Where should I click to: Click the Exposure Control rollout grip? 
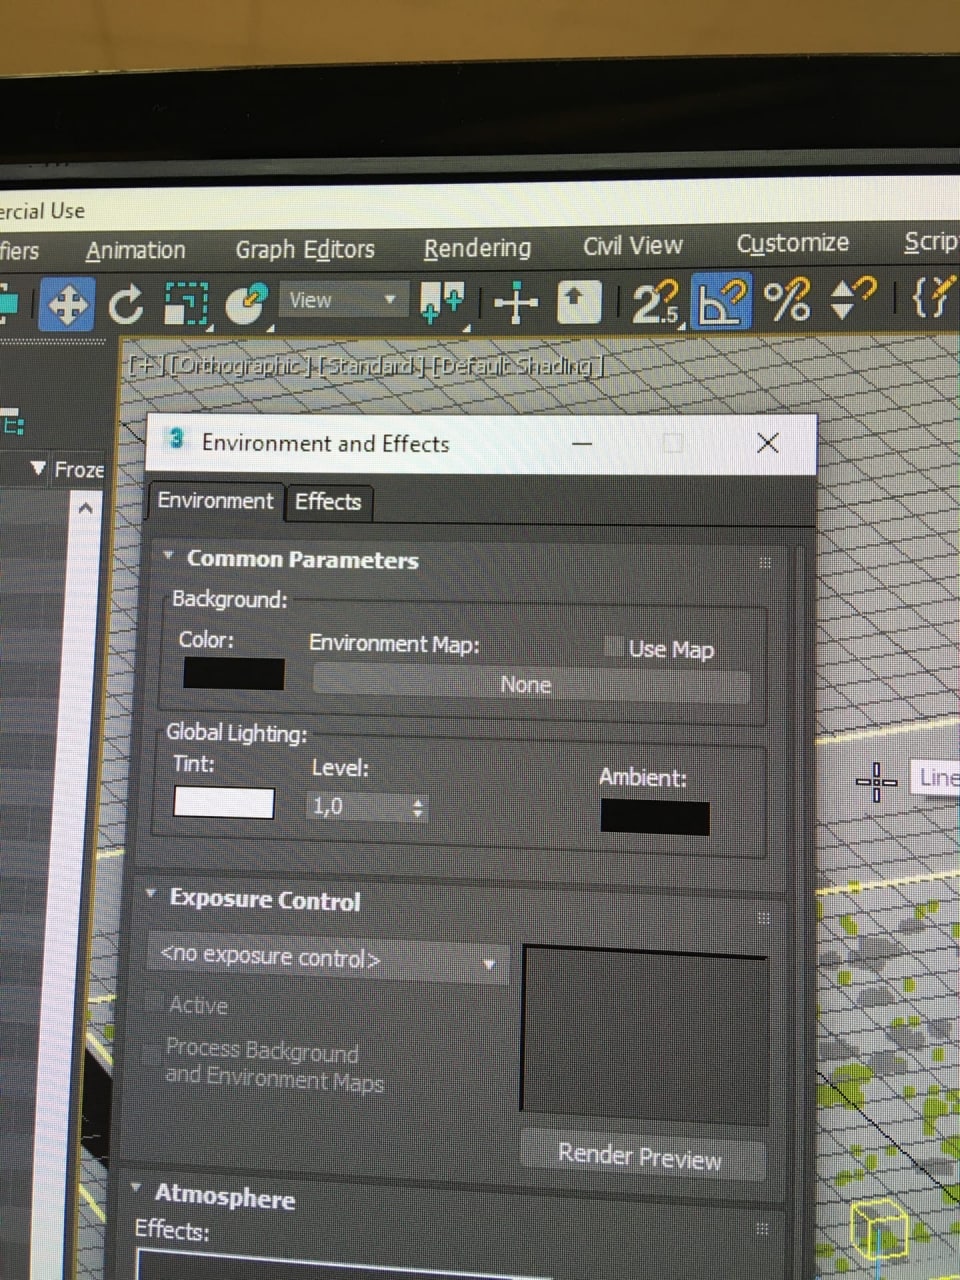point(764,917)
